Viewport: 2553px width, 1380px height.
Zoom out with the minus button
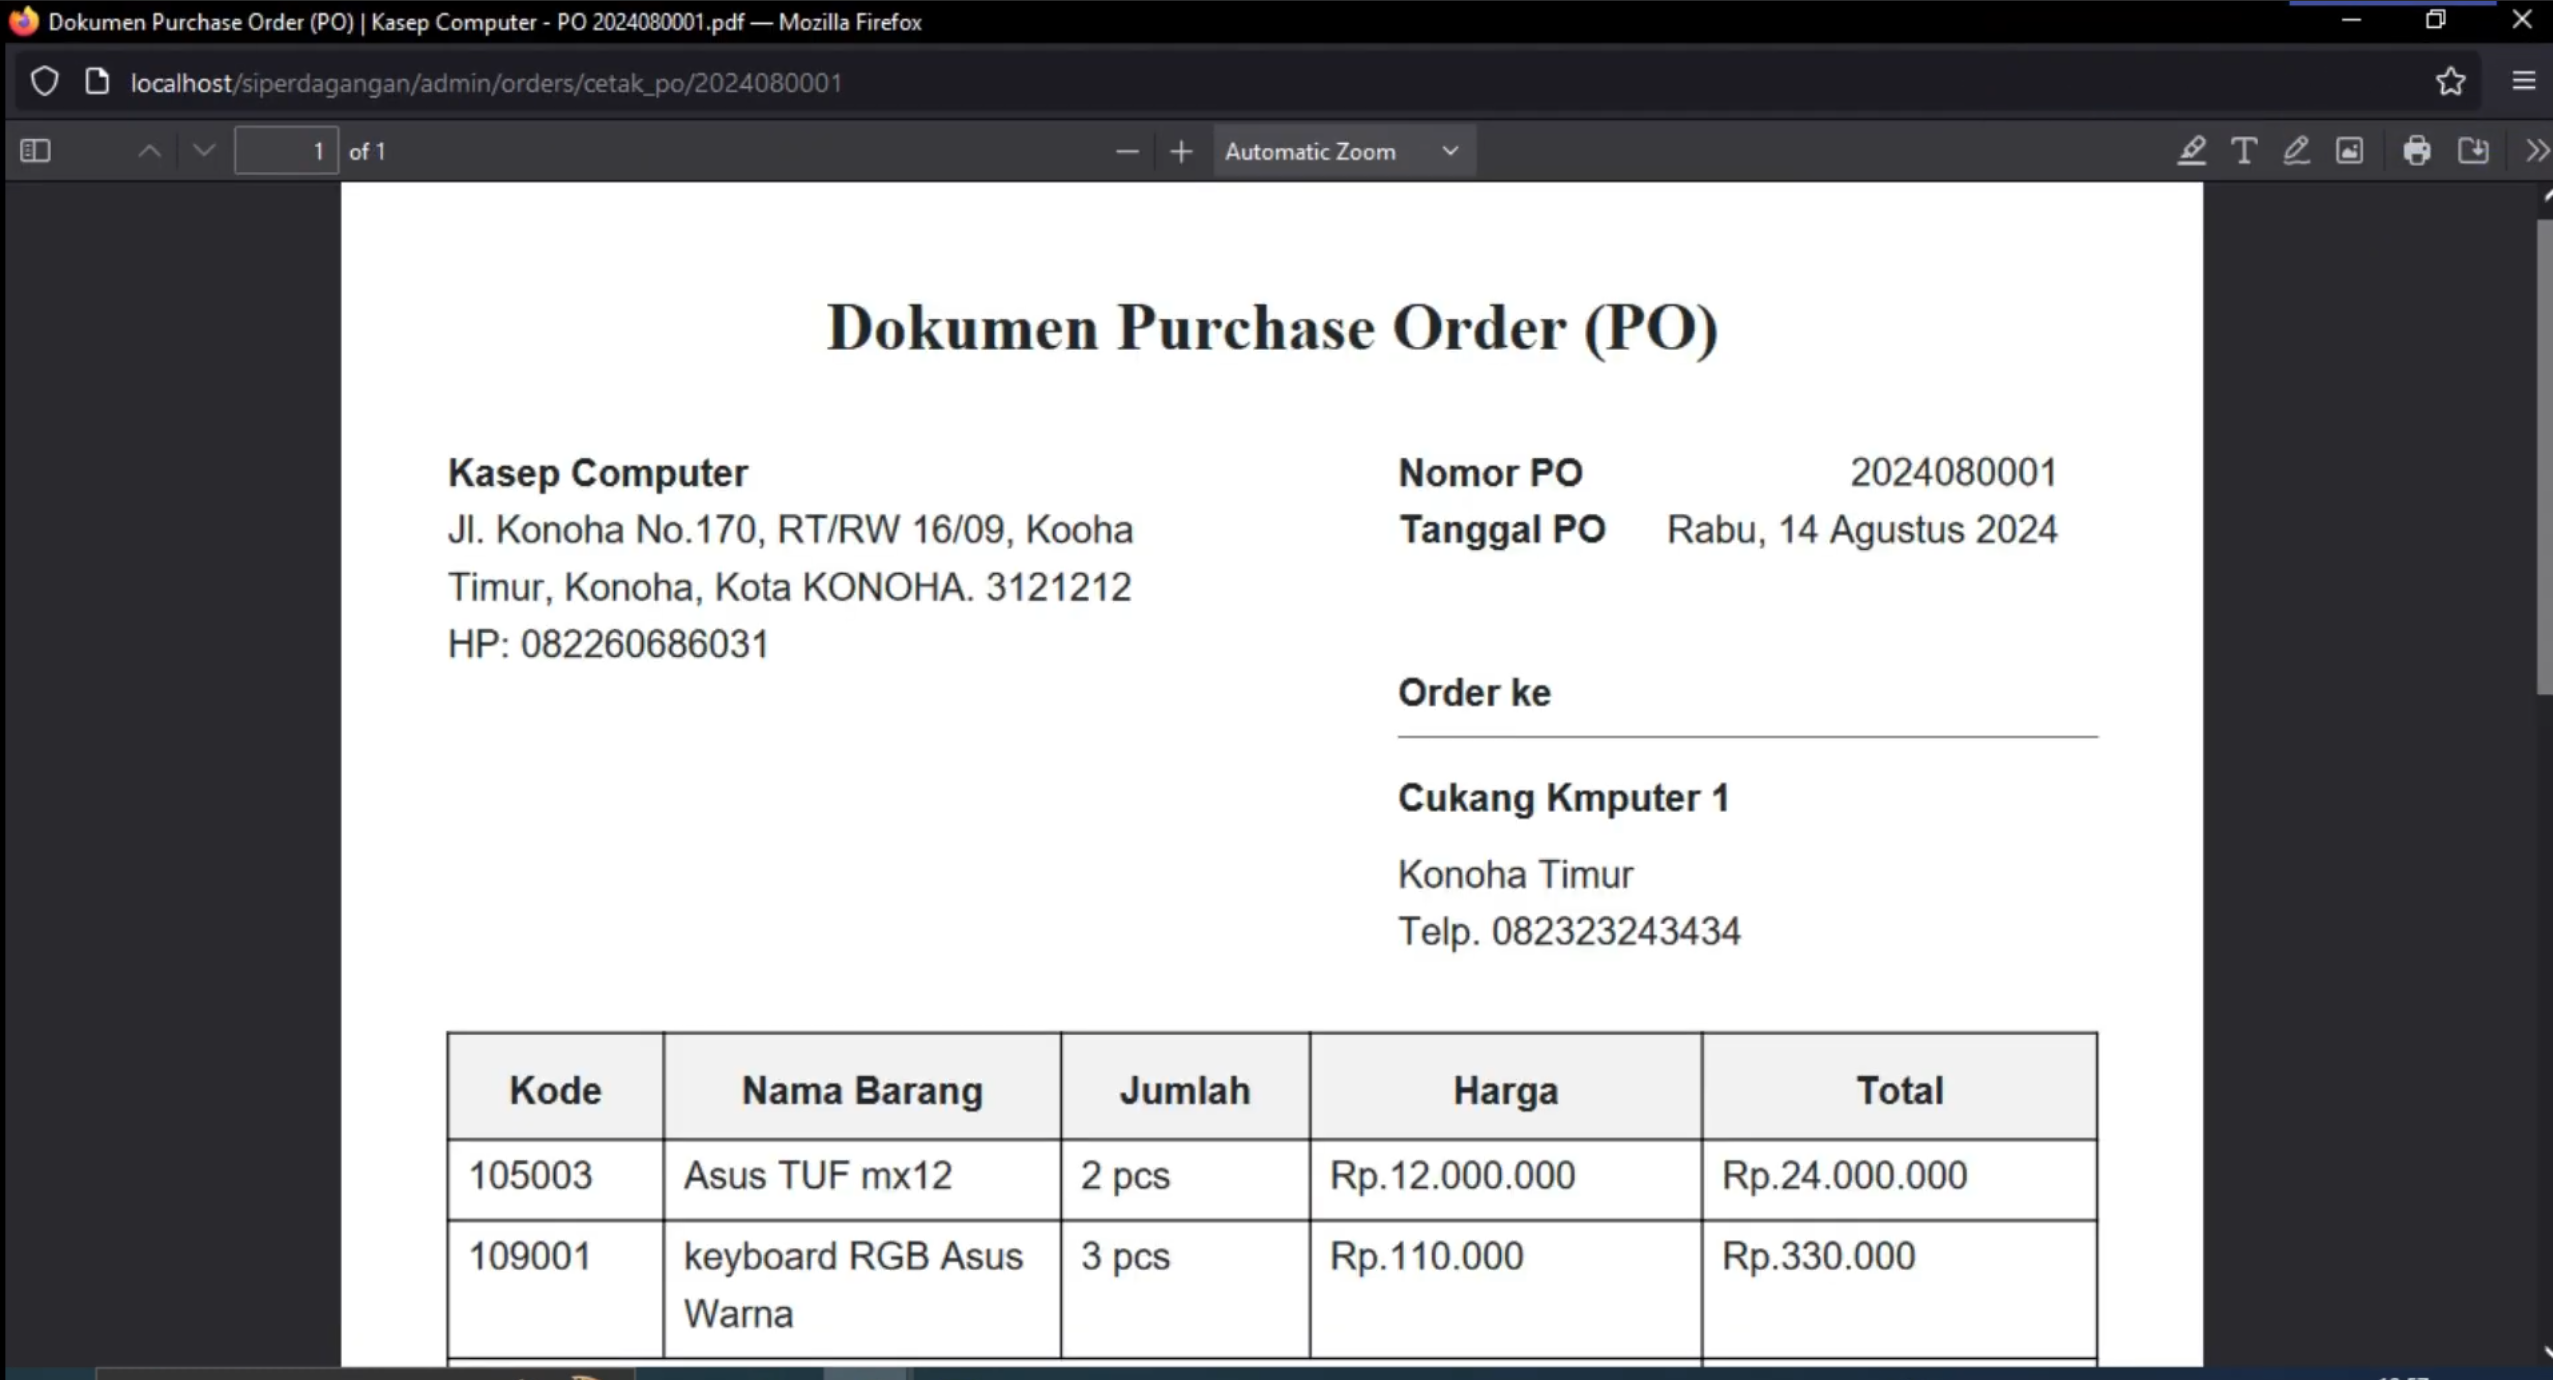point(1127,151)
